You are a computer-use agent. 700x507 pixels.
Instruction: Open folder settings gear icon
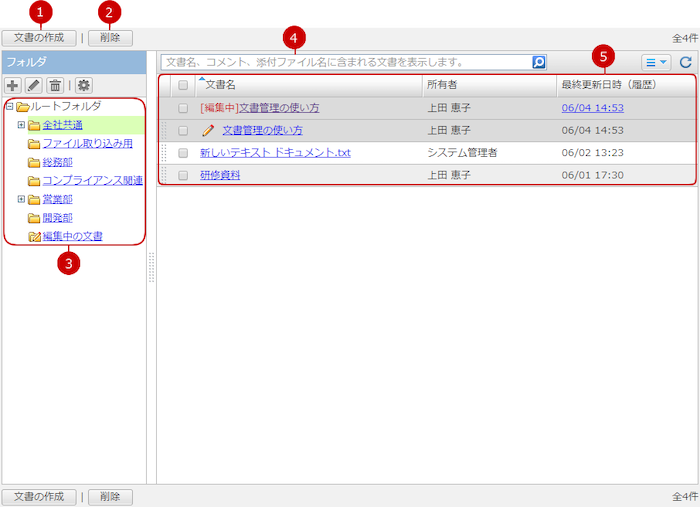point(84,86)
